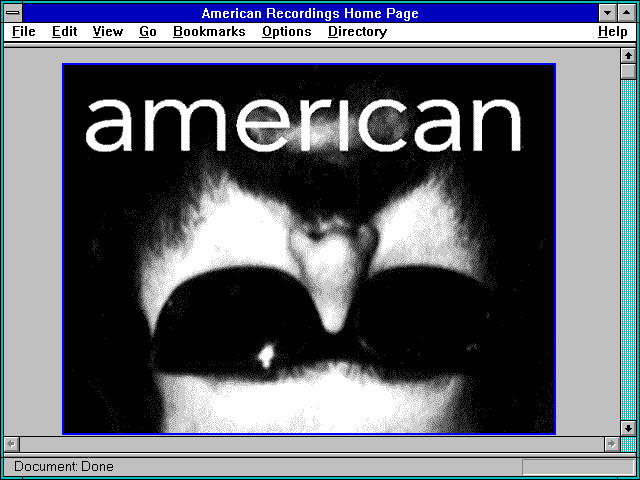Click the vertical scrollbar up arrow

click(628, 56)
